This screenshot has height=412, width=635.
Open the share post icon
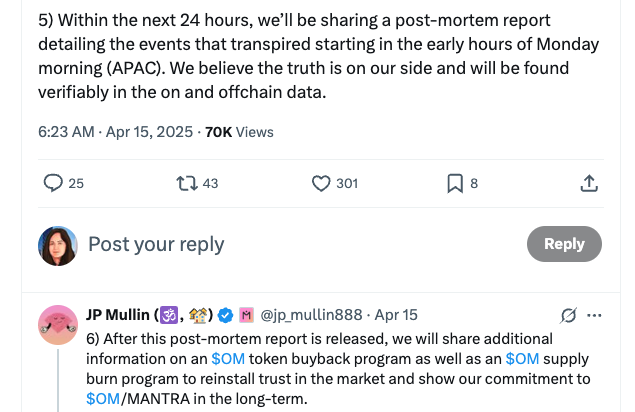point(589,183)
